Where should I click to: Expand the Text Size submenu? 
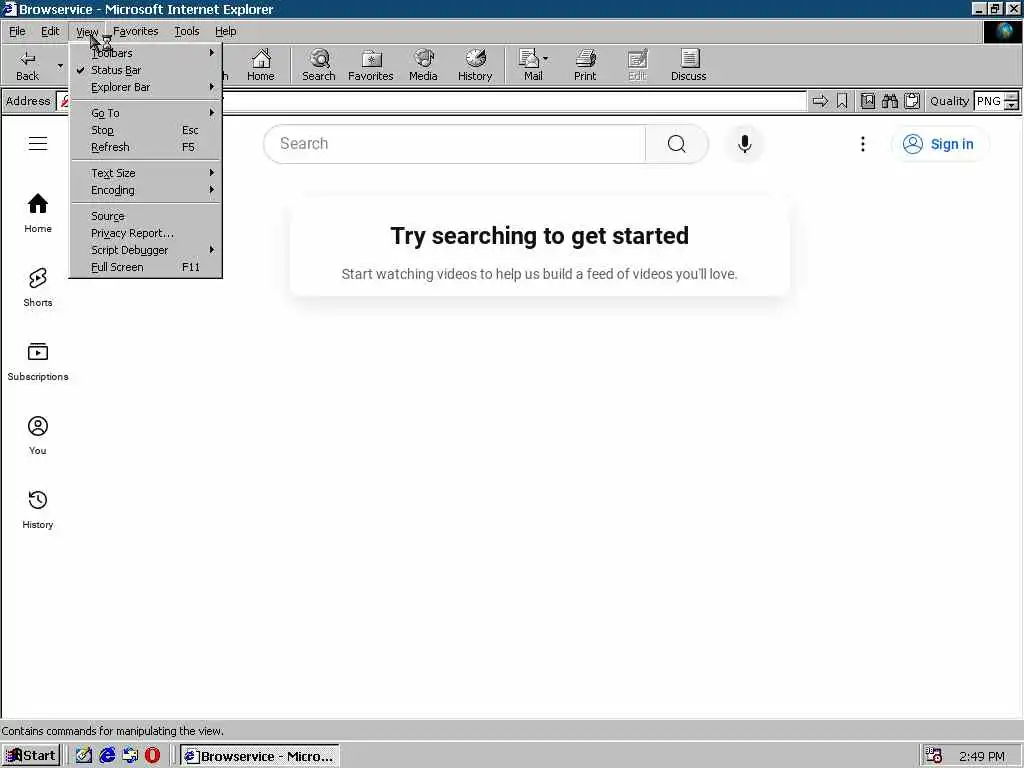[x=146, y=173]
